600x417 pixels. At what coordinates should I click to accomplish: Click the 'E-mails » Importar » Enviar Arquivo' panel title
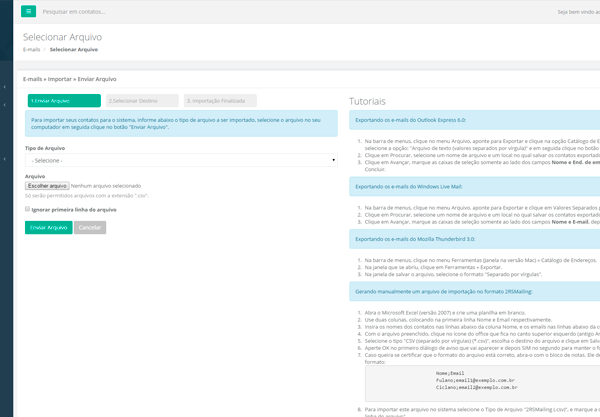click(70, 79)
